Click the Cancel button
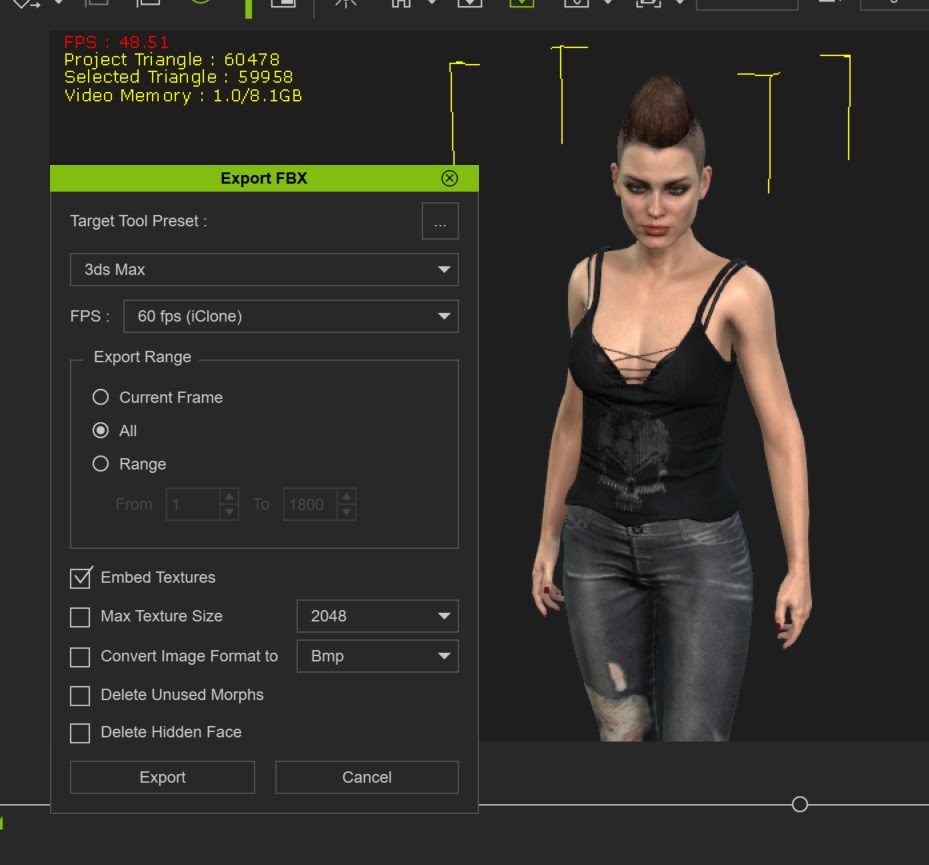This screenshot has height=865, width=929. click(367, 777)
